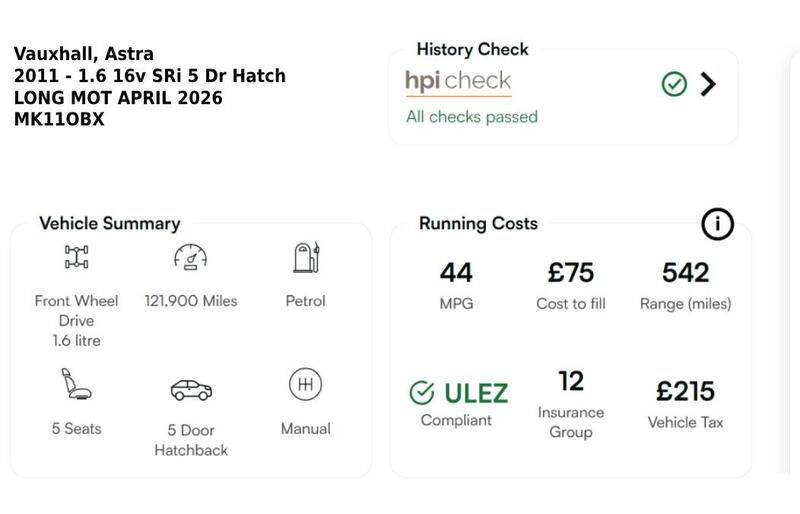Click the 12 Insurance Group value

571,381
